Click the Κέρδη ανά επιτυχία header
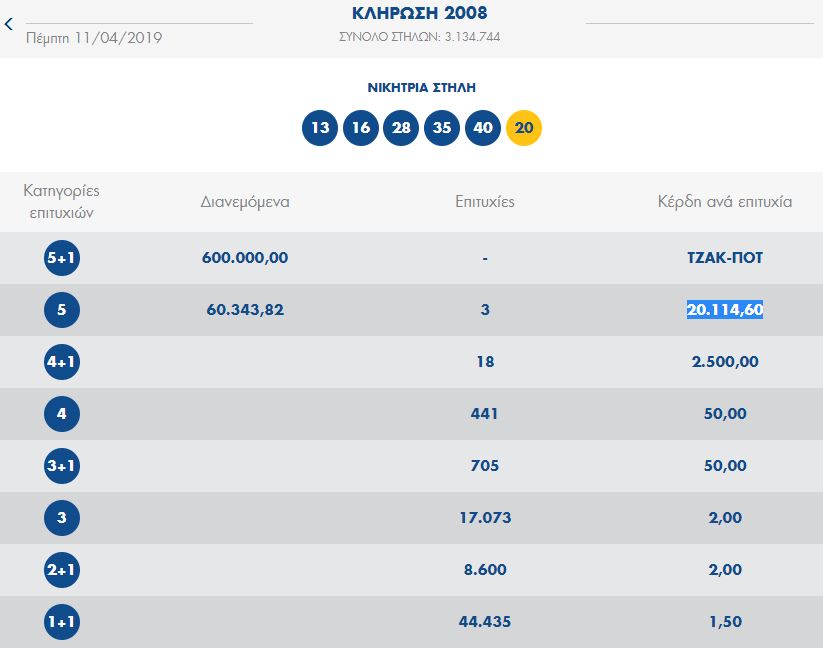The width and height of the screenshot is (823, 648). pyautogui.click(x=725, y=202)
